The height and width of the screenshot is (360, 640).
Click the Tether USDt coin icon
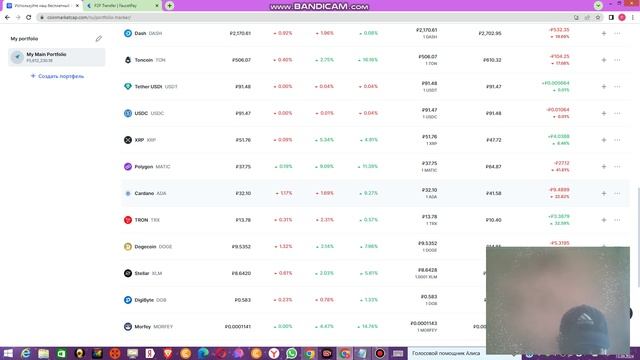[x=128, y=87]
